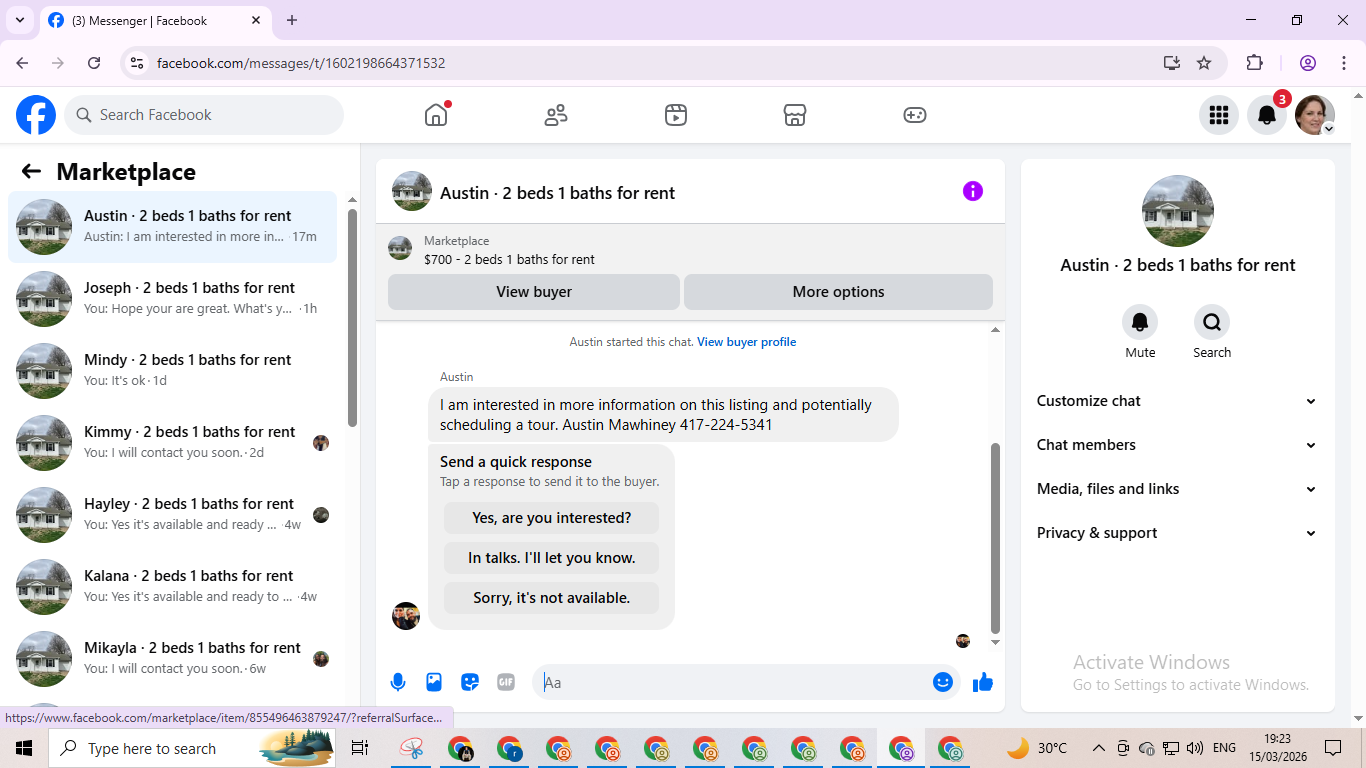1366x768 pixels.
Task: Mute this conversation with the bell icon
Action: tap(1140, 322)
